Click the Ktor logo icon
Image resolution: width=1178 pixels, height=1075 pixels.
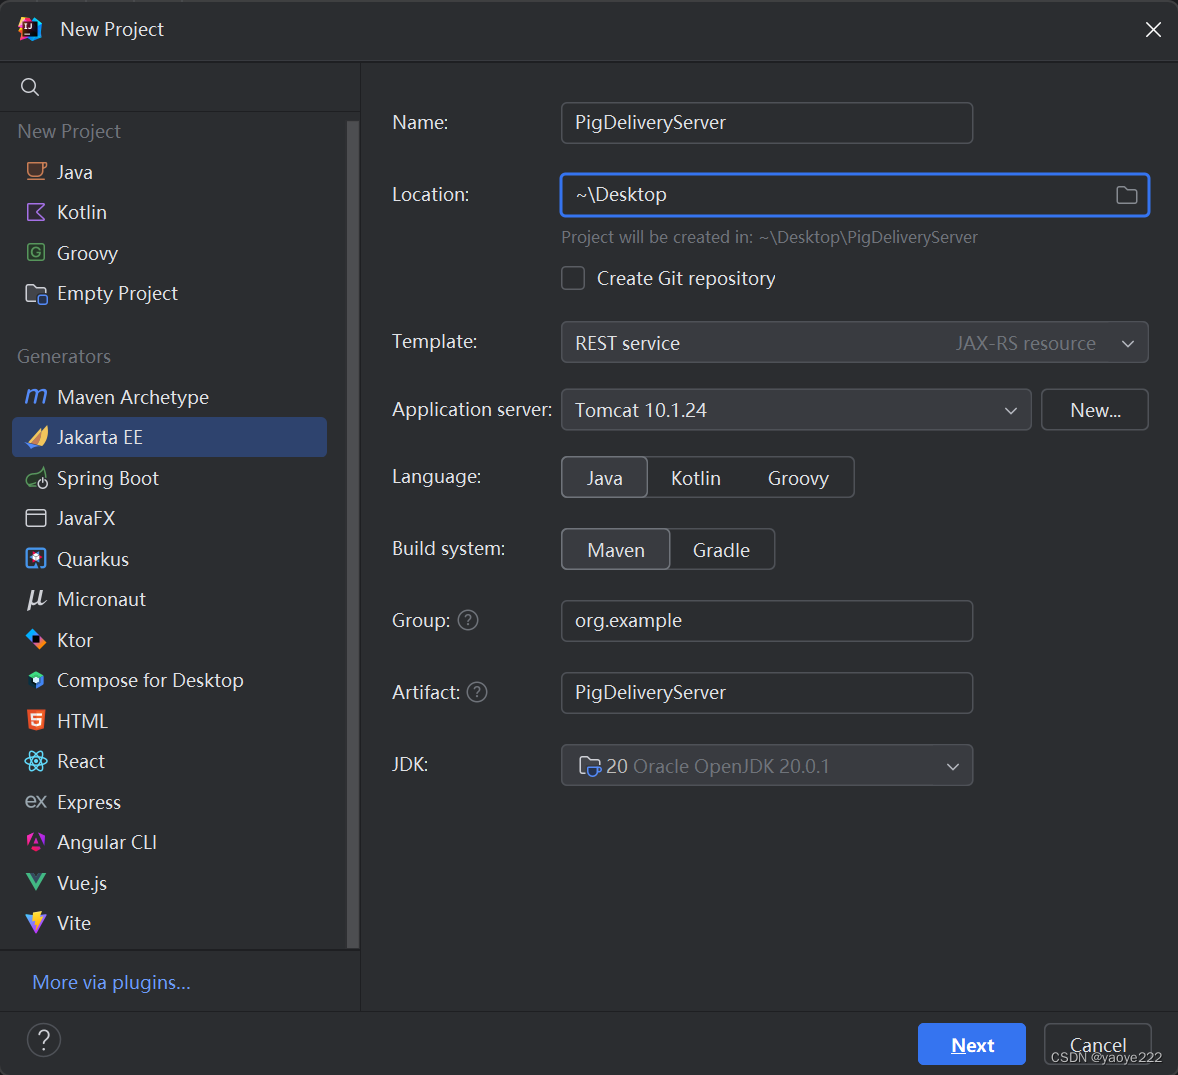point(36,639)
